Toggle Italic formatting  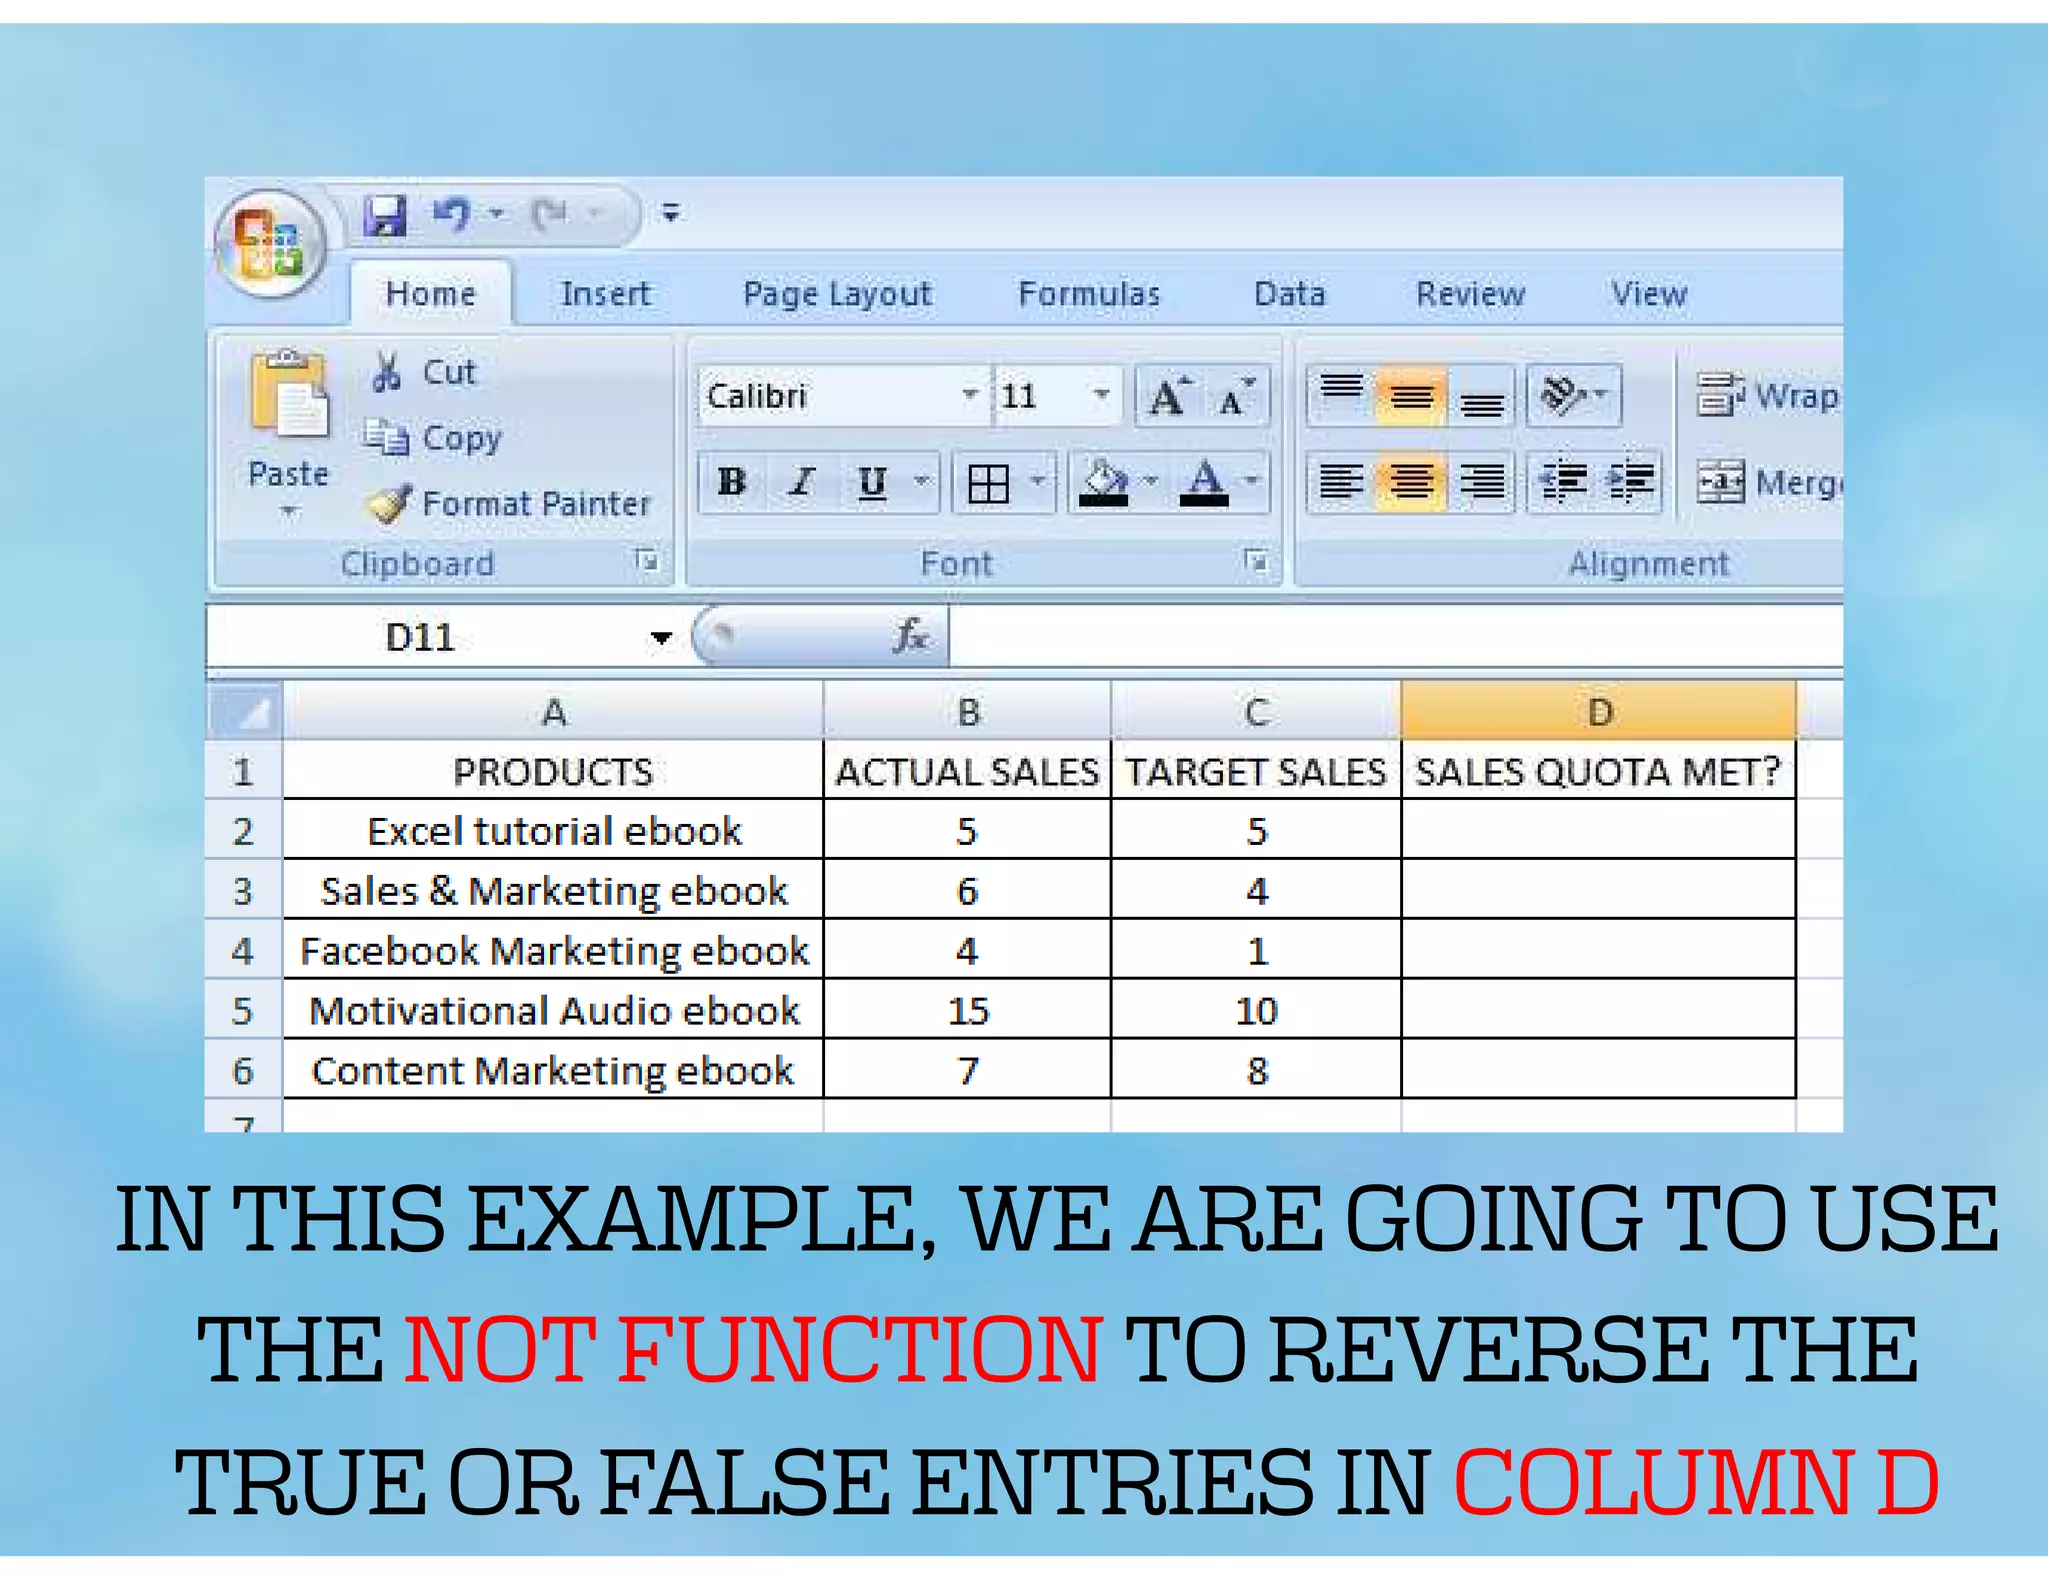pos(801,483)
